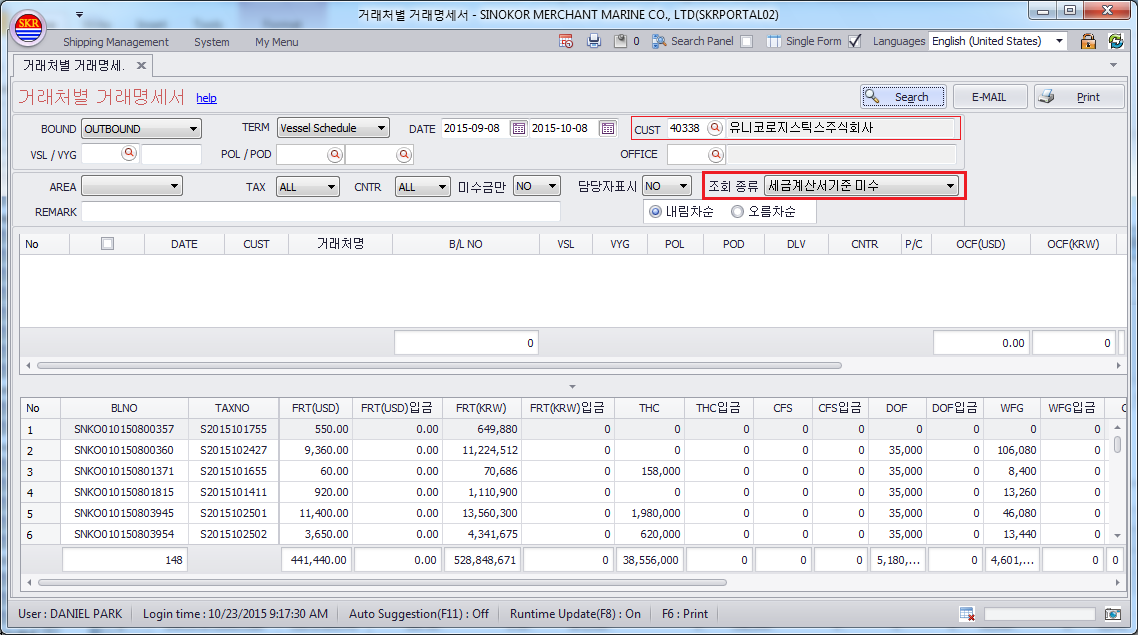
Task: Click the upper grid's horizontal scrollbar
Action: point(439,366)
